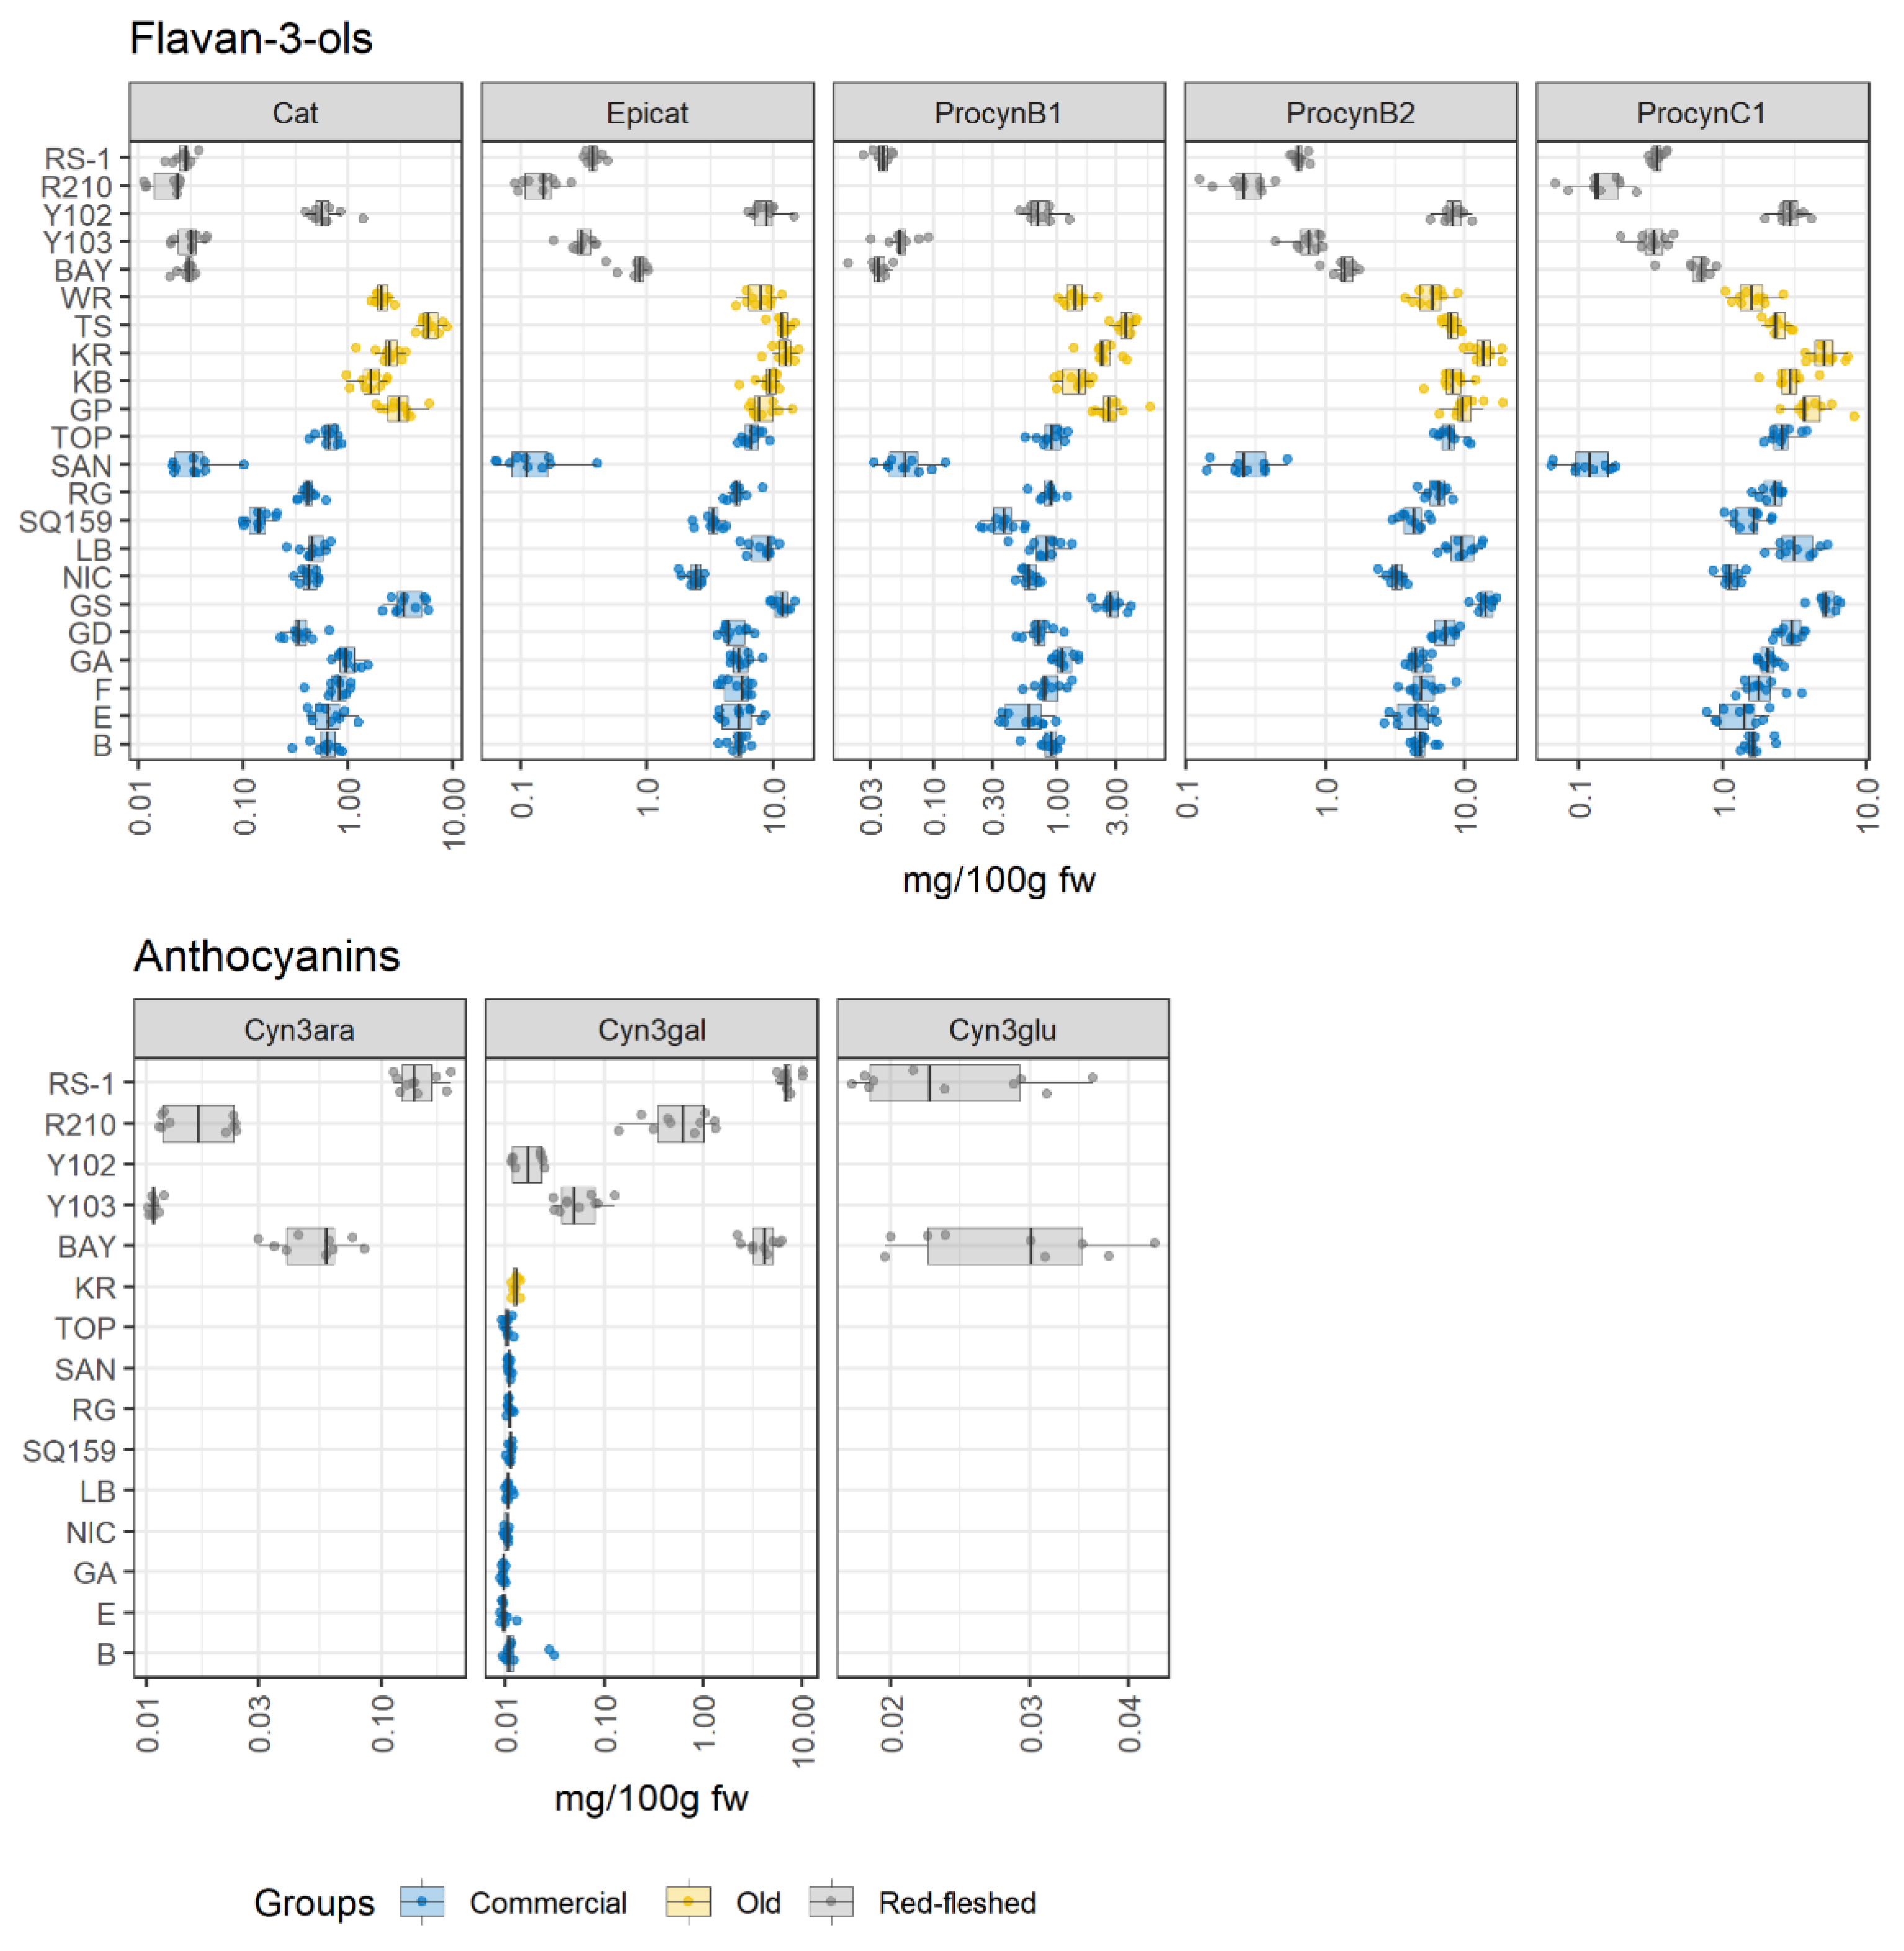This screenshot has height=1951, width=1904.
Task: Click the Cat facet header strip
Action: pyautogui.click(x=295, y=113)
